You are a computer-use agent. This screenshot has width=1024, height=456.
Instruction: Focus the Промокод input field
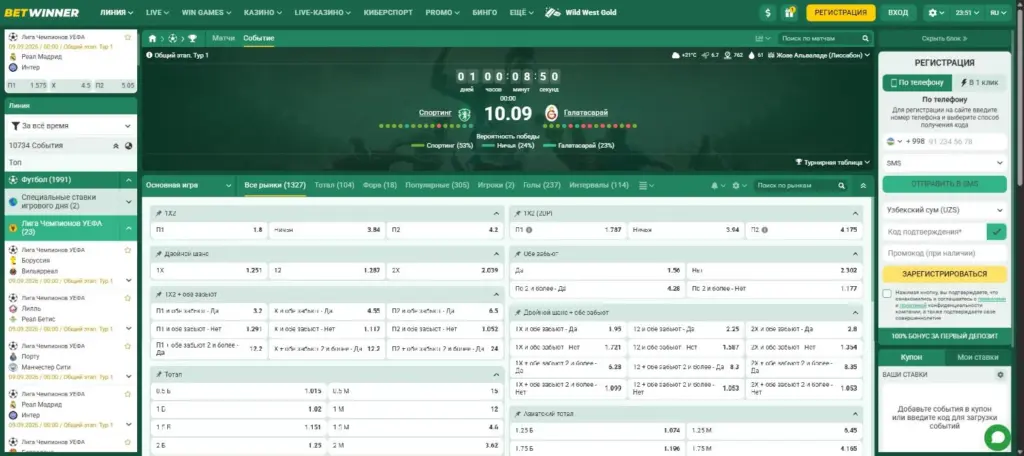pyautogui.click(x=944, y=253)
